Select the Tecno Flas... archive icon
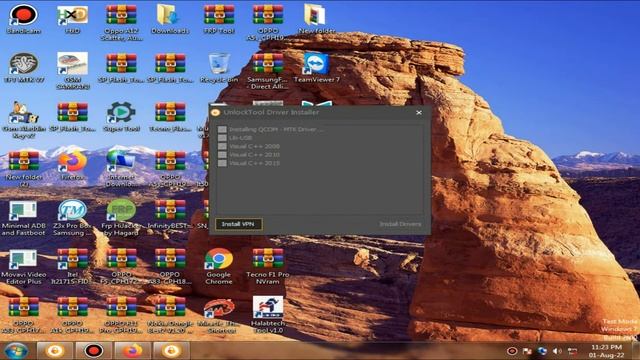 point(170,117)
